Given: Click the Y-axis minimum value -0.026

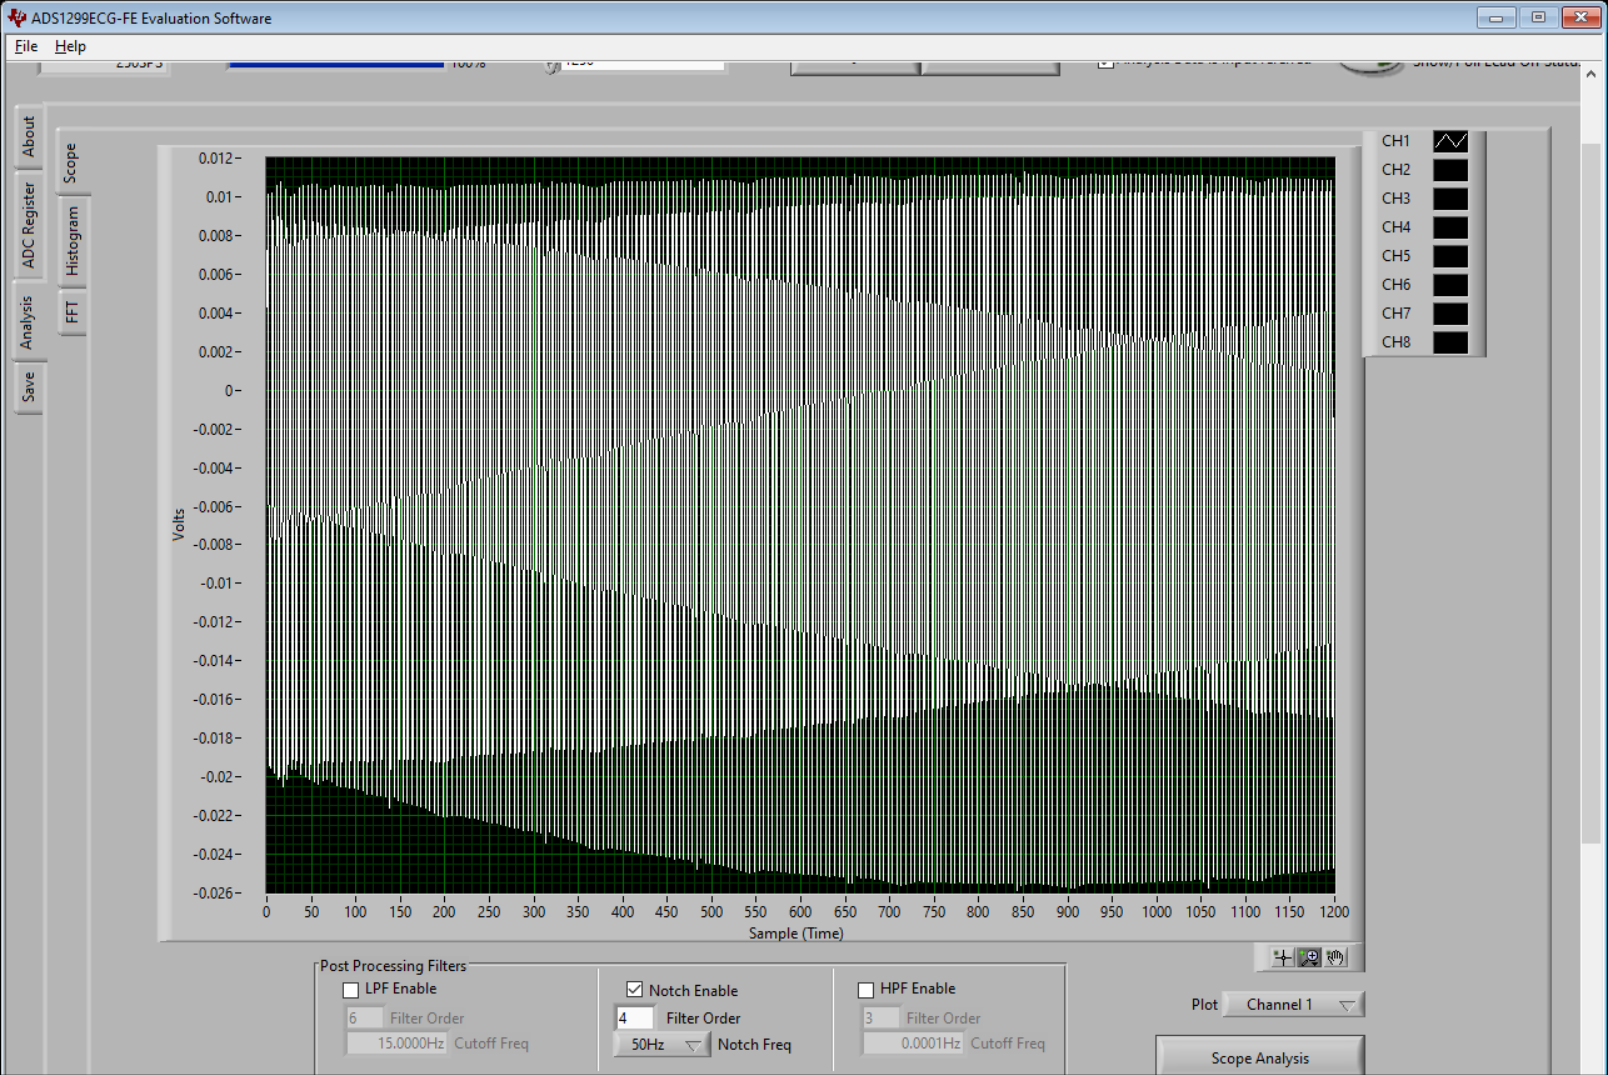Looking at the screenshot, I should pos(212,893).
